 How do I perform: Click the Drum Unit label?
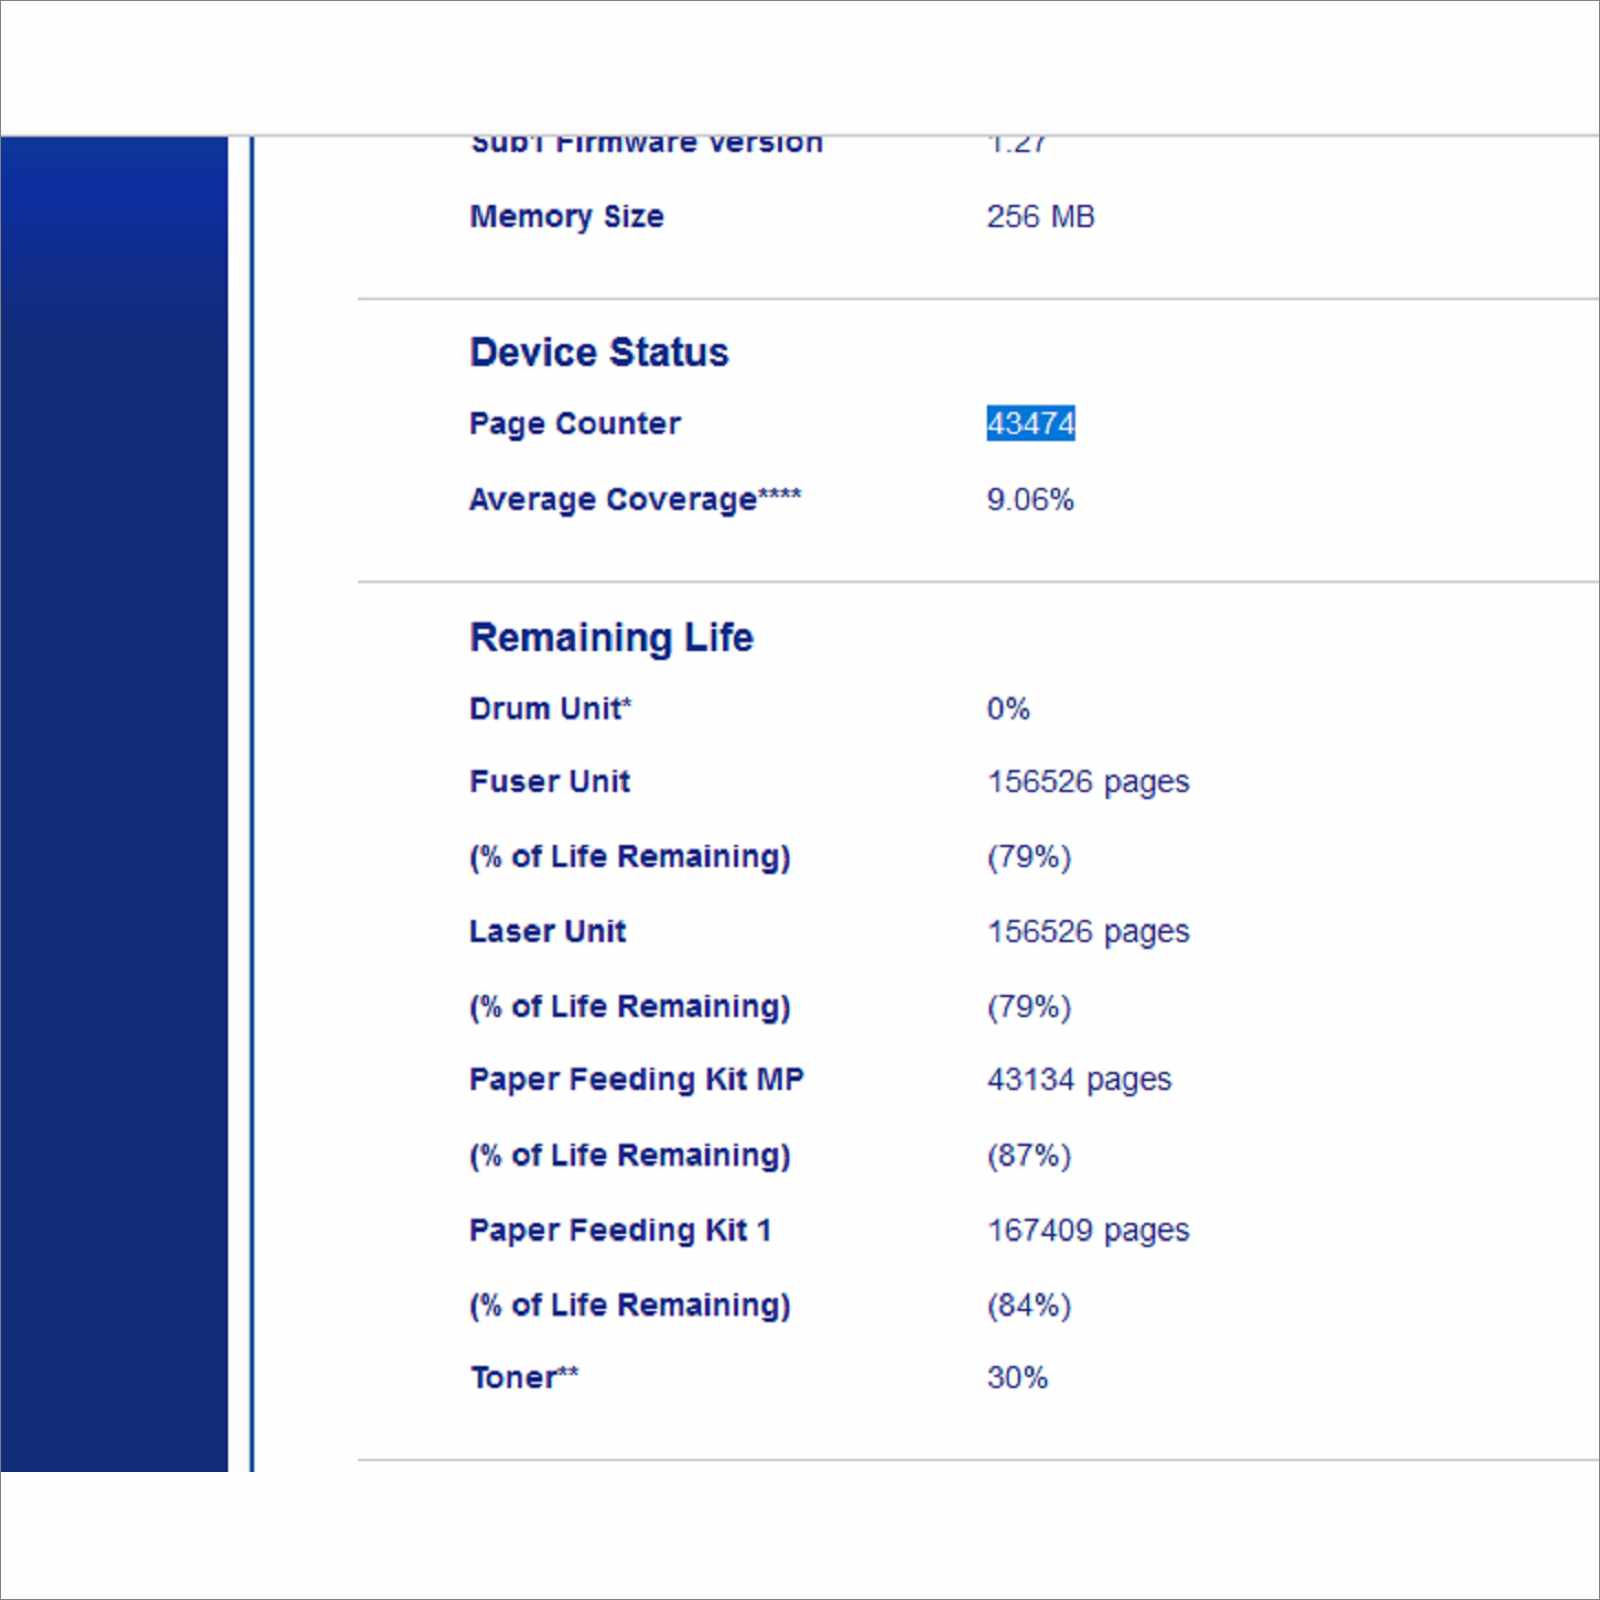click(550, 708)
